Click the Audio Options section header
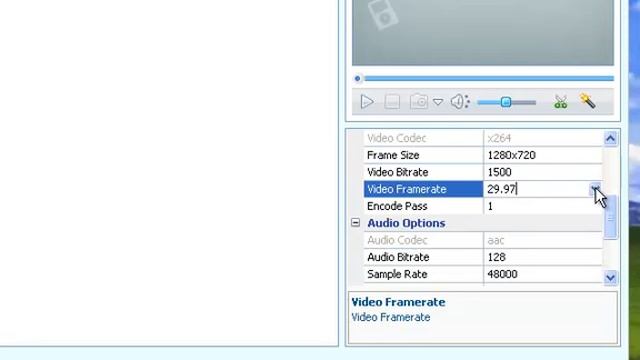640x360 pixels. click(406, 223)
